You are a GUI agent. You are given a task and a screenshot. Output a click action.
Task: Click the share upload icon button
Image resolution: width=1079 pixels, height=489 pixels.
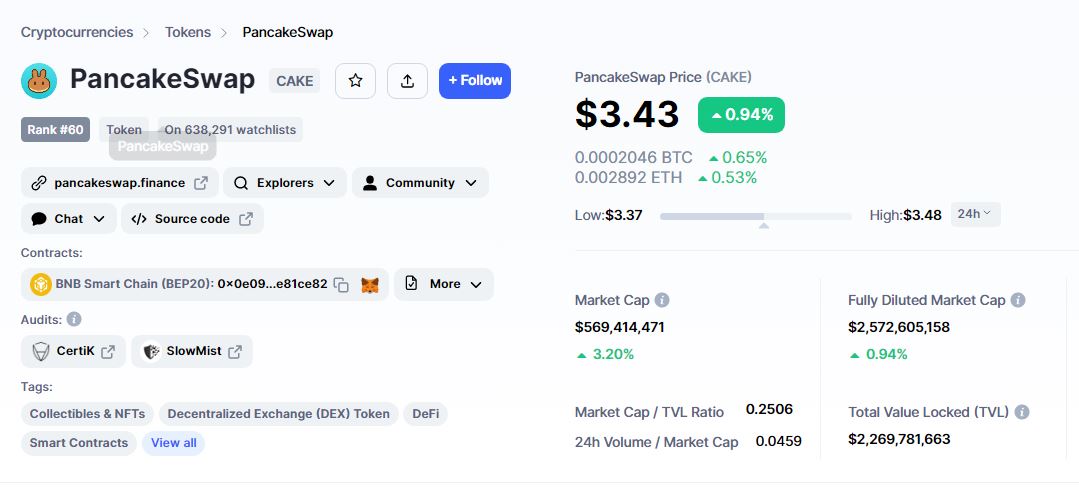(x=407, y=81)
